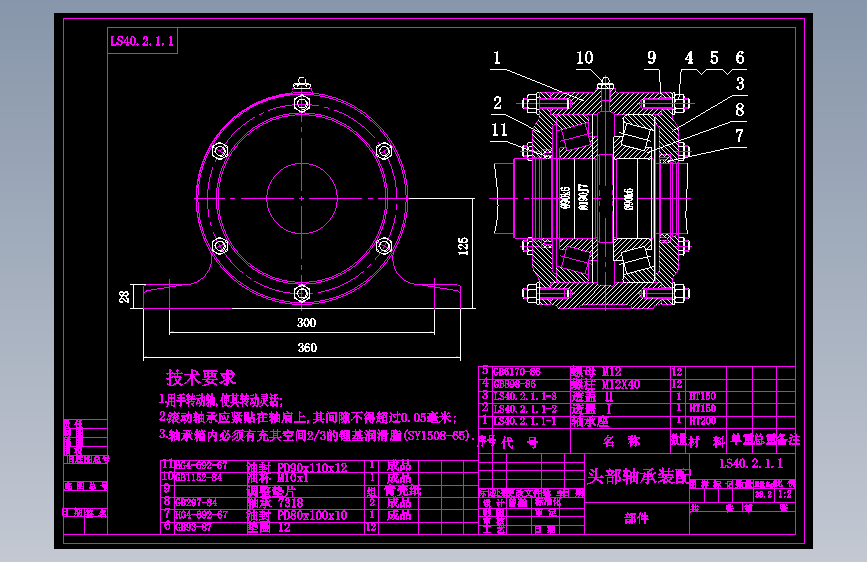Click the oil cup fitting atop the front view housing
867x562 pixels.
[301, 85]
